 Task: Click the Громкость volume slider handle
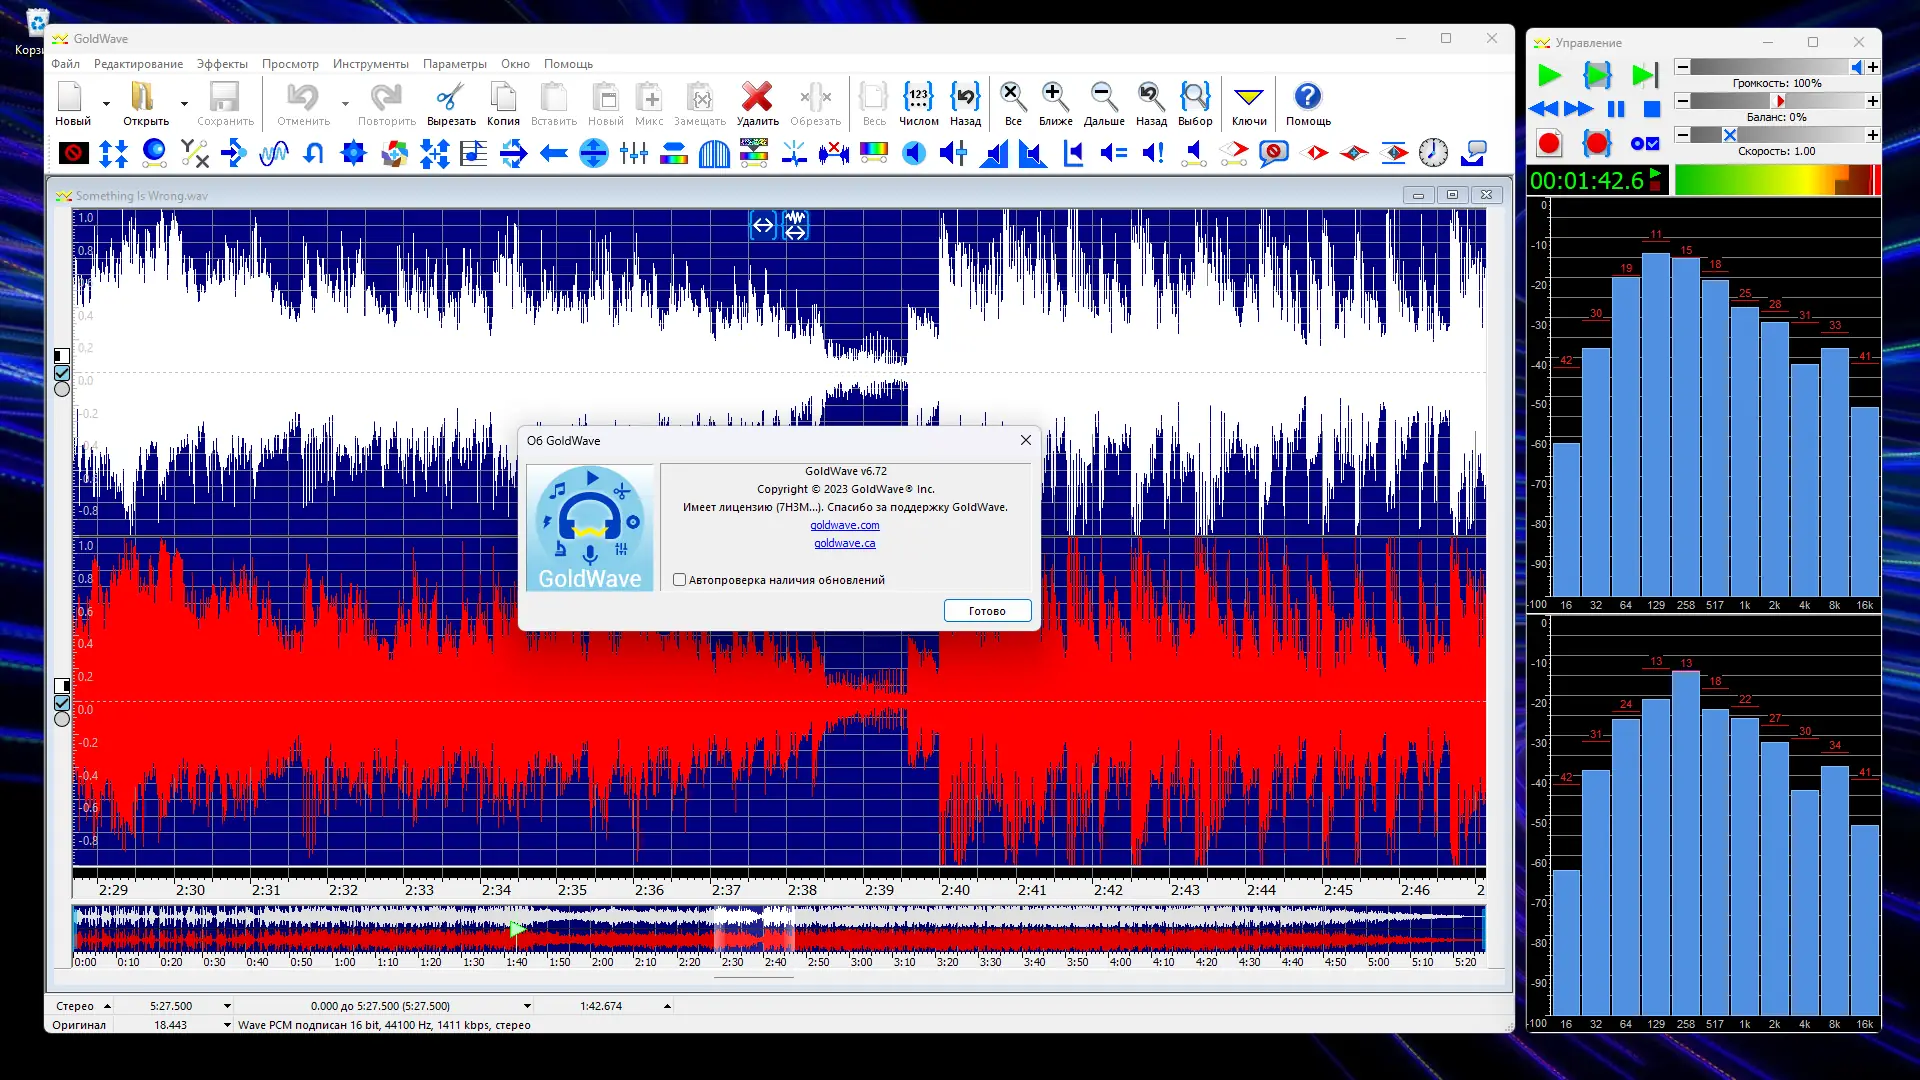click(x=1856, y=67)
